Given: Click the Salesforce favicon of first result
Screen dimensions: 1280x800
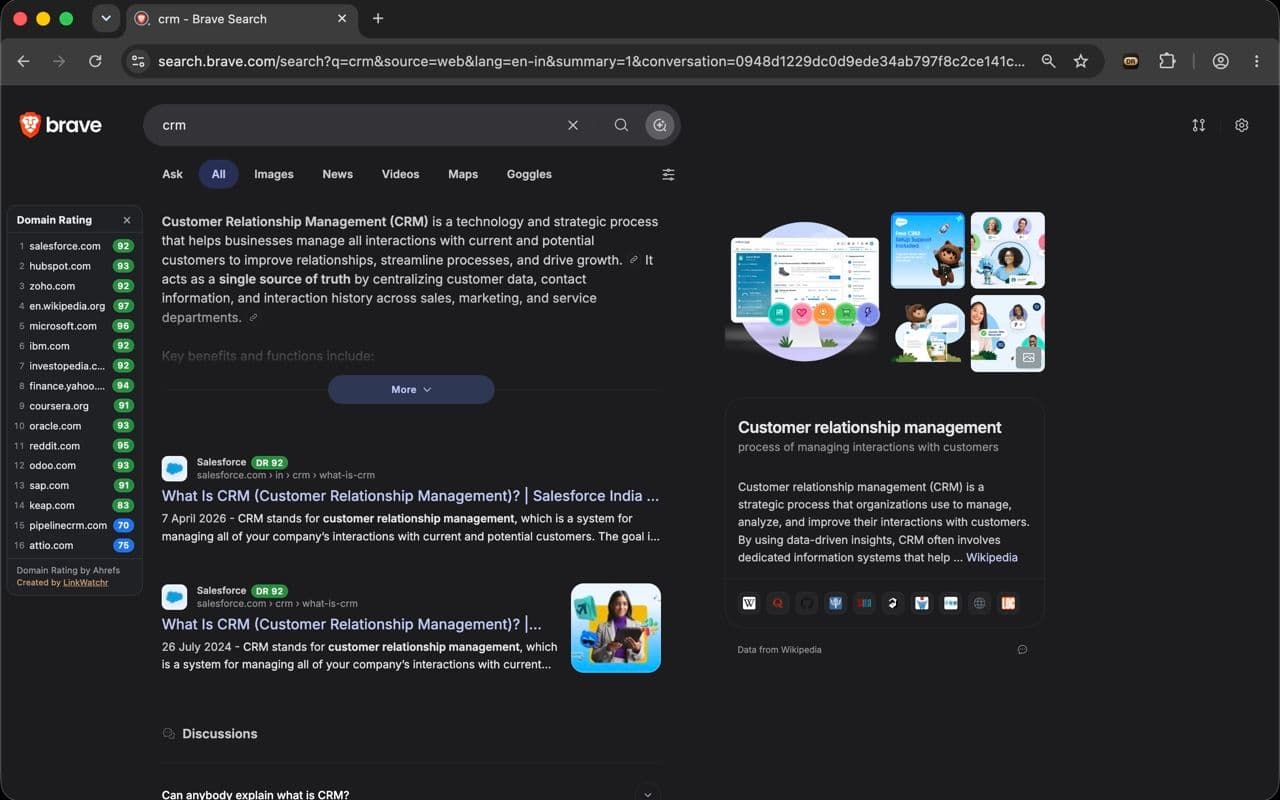Looking at the screenshot, I should click(x=174, y=469).
